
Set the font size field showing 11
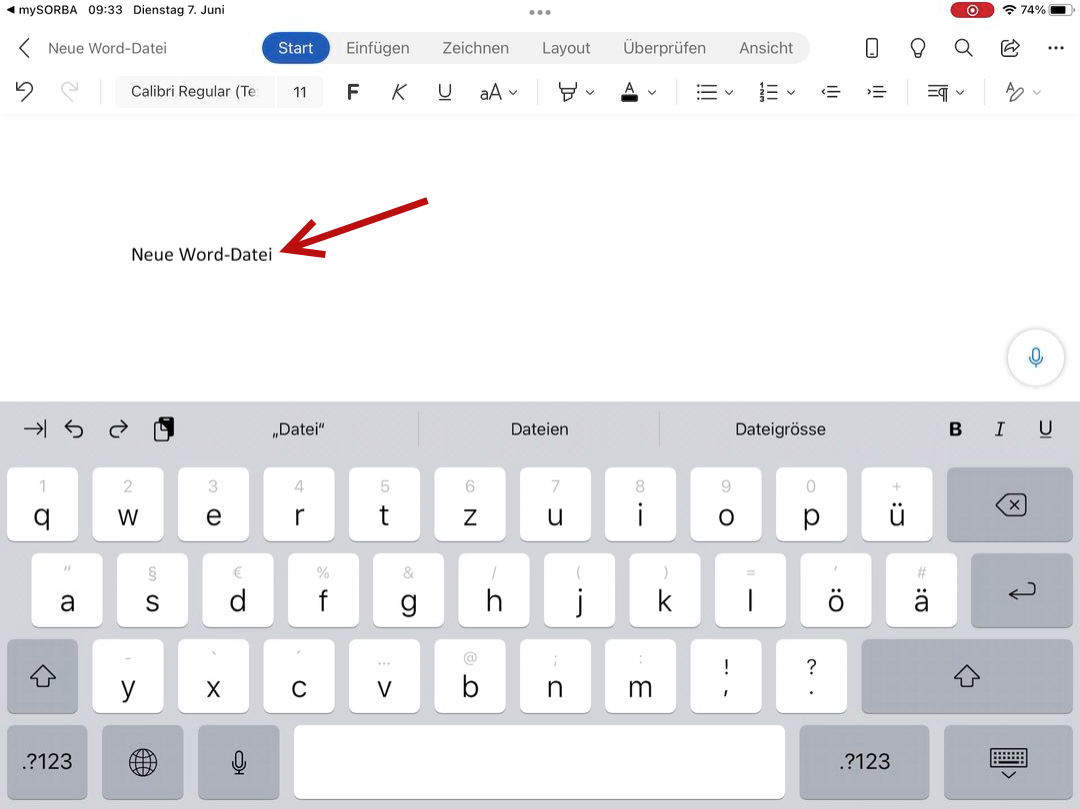point(300,92)
